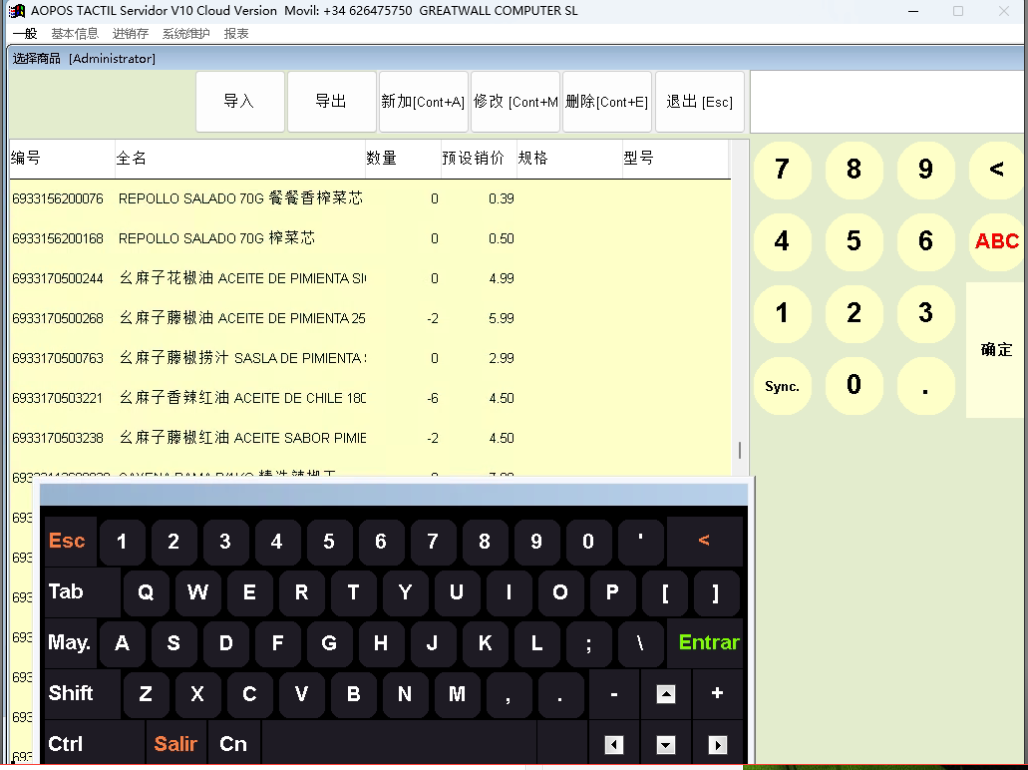Click the 导入 import button

tap(239, 101)
